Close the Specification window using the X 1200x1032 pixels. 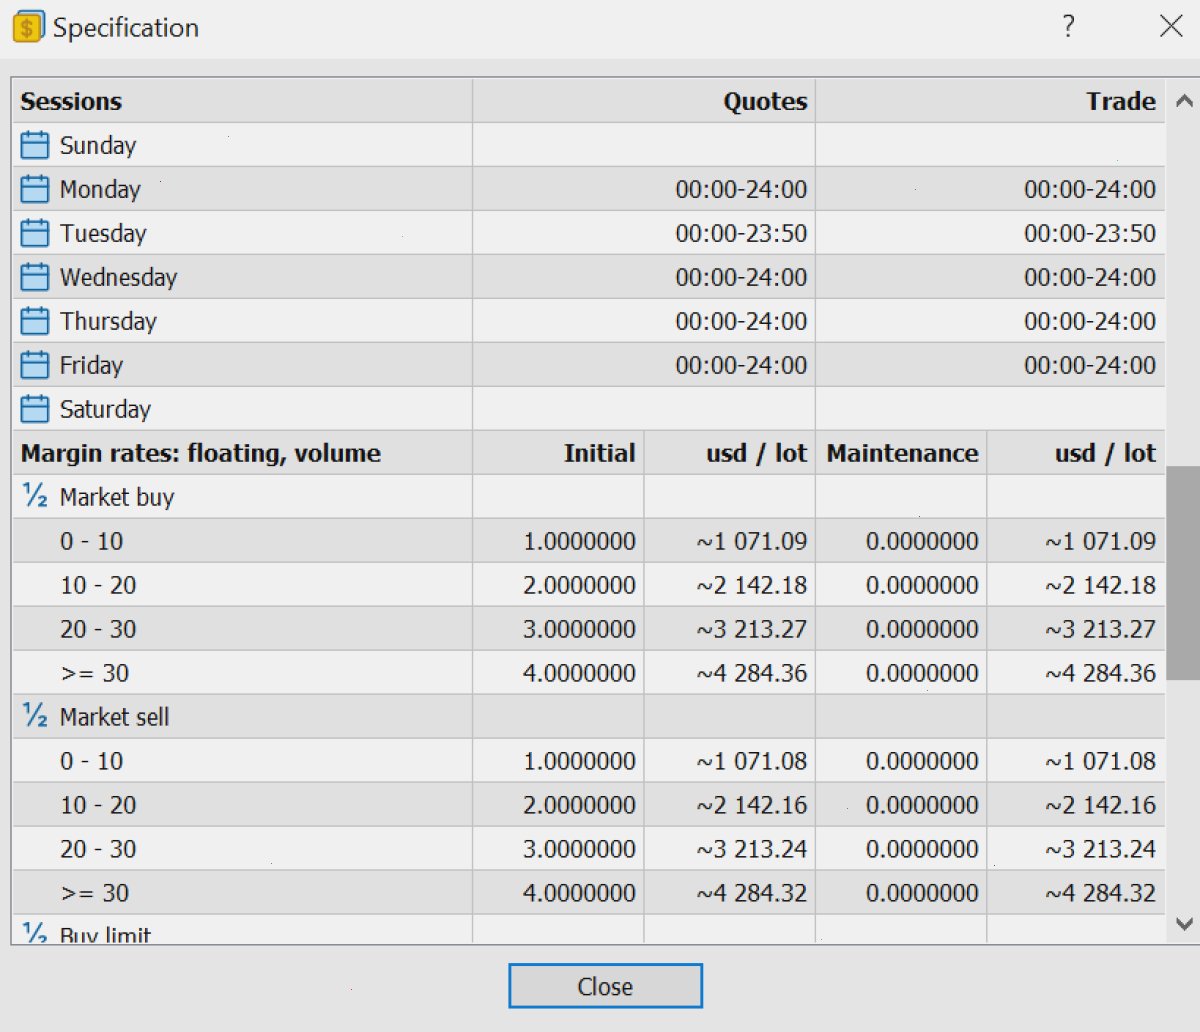click(x=1171, y=26)
